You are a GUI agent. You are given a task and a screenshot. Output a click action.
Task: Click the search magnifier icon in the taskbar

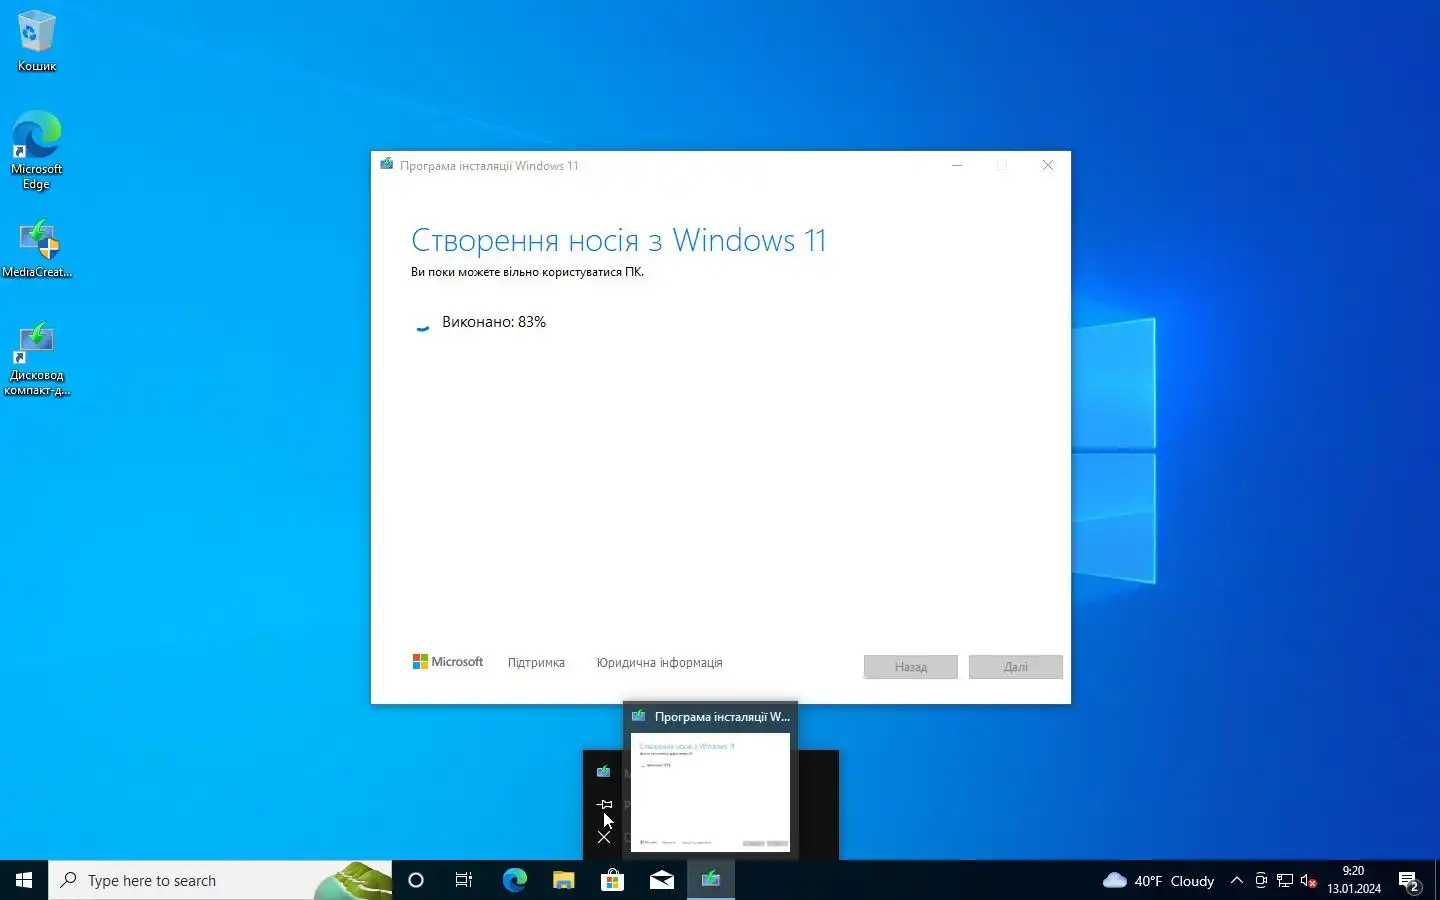click(69, 880)
